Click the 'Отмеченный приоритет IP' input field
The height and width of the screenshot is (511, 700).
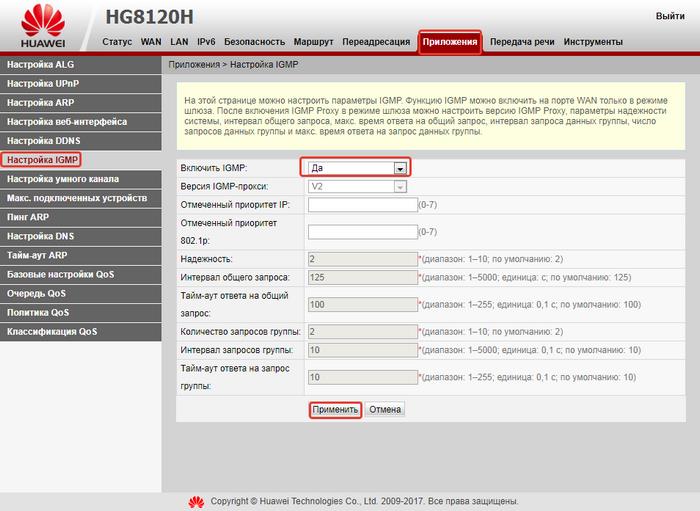(x=362, y=205)
